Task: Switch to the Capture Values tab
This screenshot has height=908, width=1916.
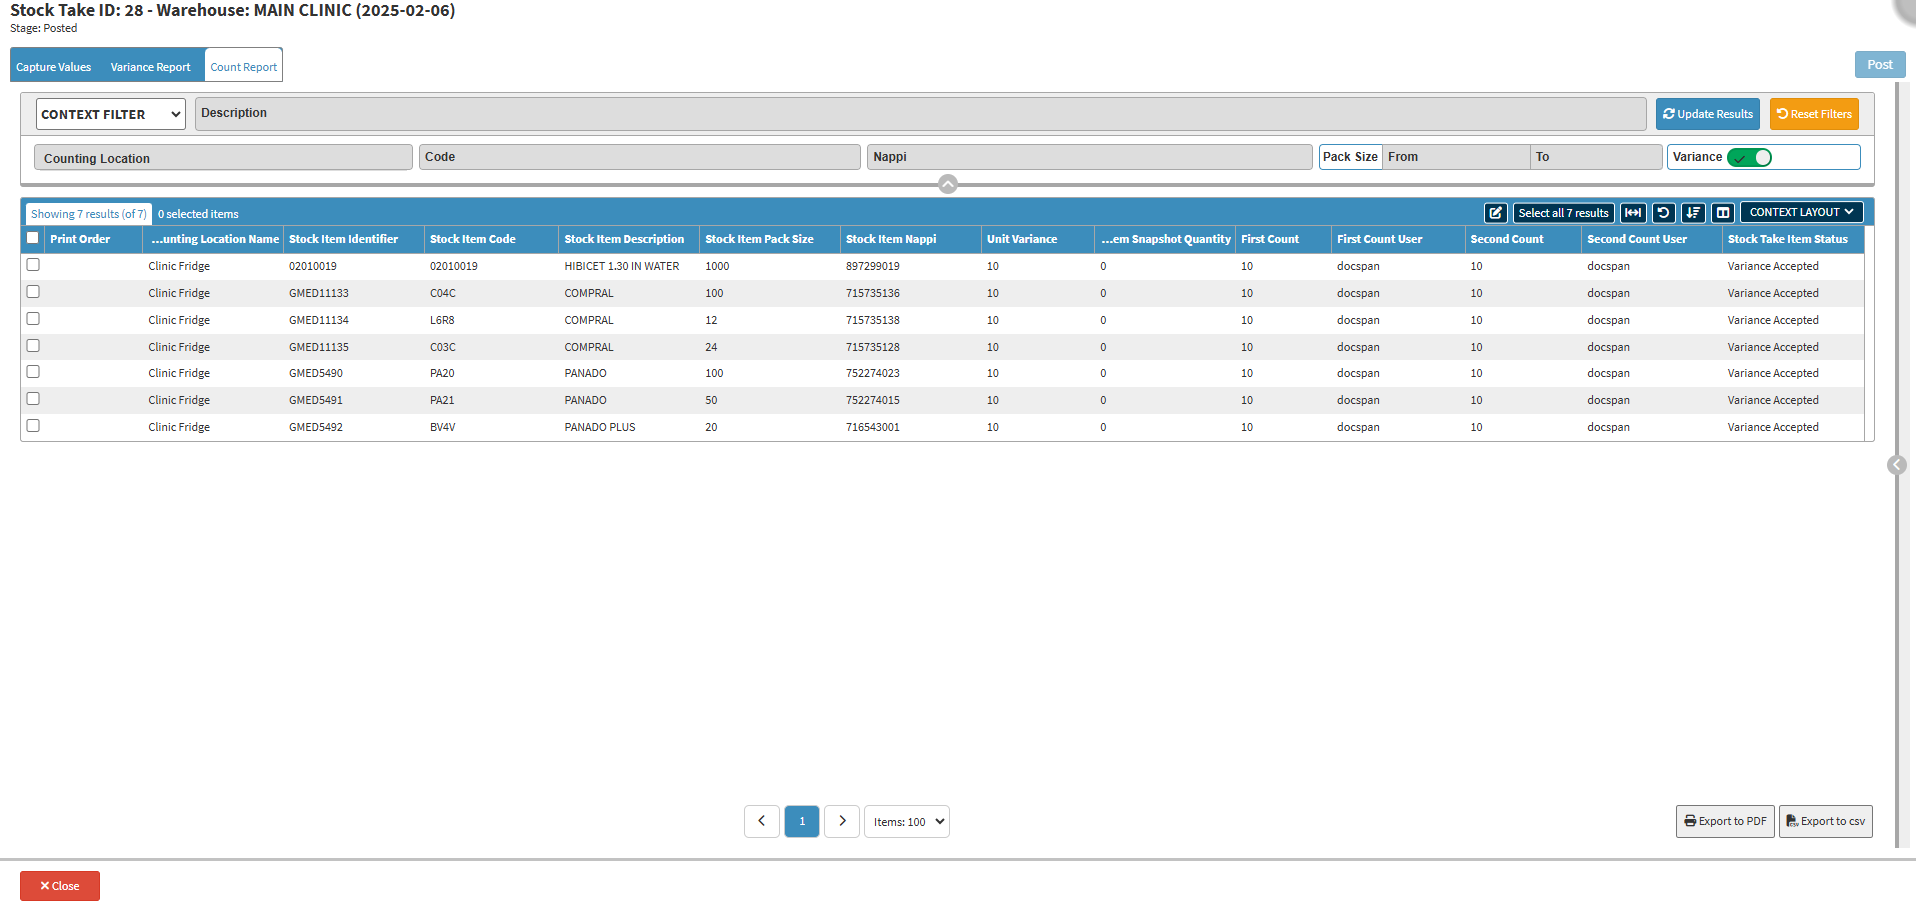Action: [54, 67]
